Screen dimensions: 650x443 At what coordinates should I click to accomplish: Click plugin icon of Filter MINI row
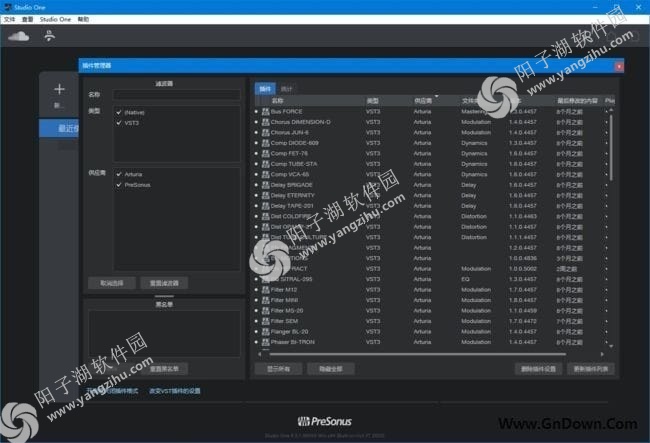[266, 300]
